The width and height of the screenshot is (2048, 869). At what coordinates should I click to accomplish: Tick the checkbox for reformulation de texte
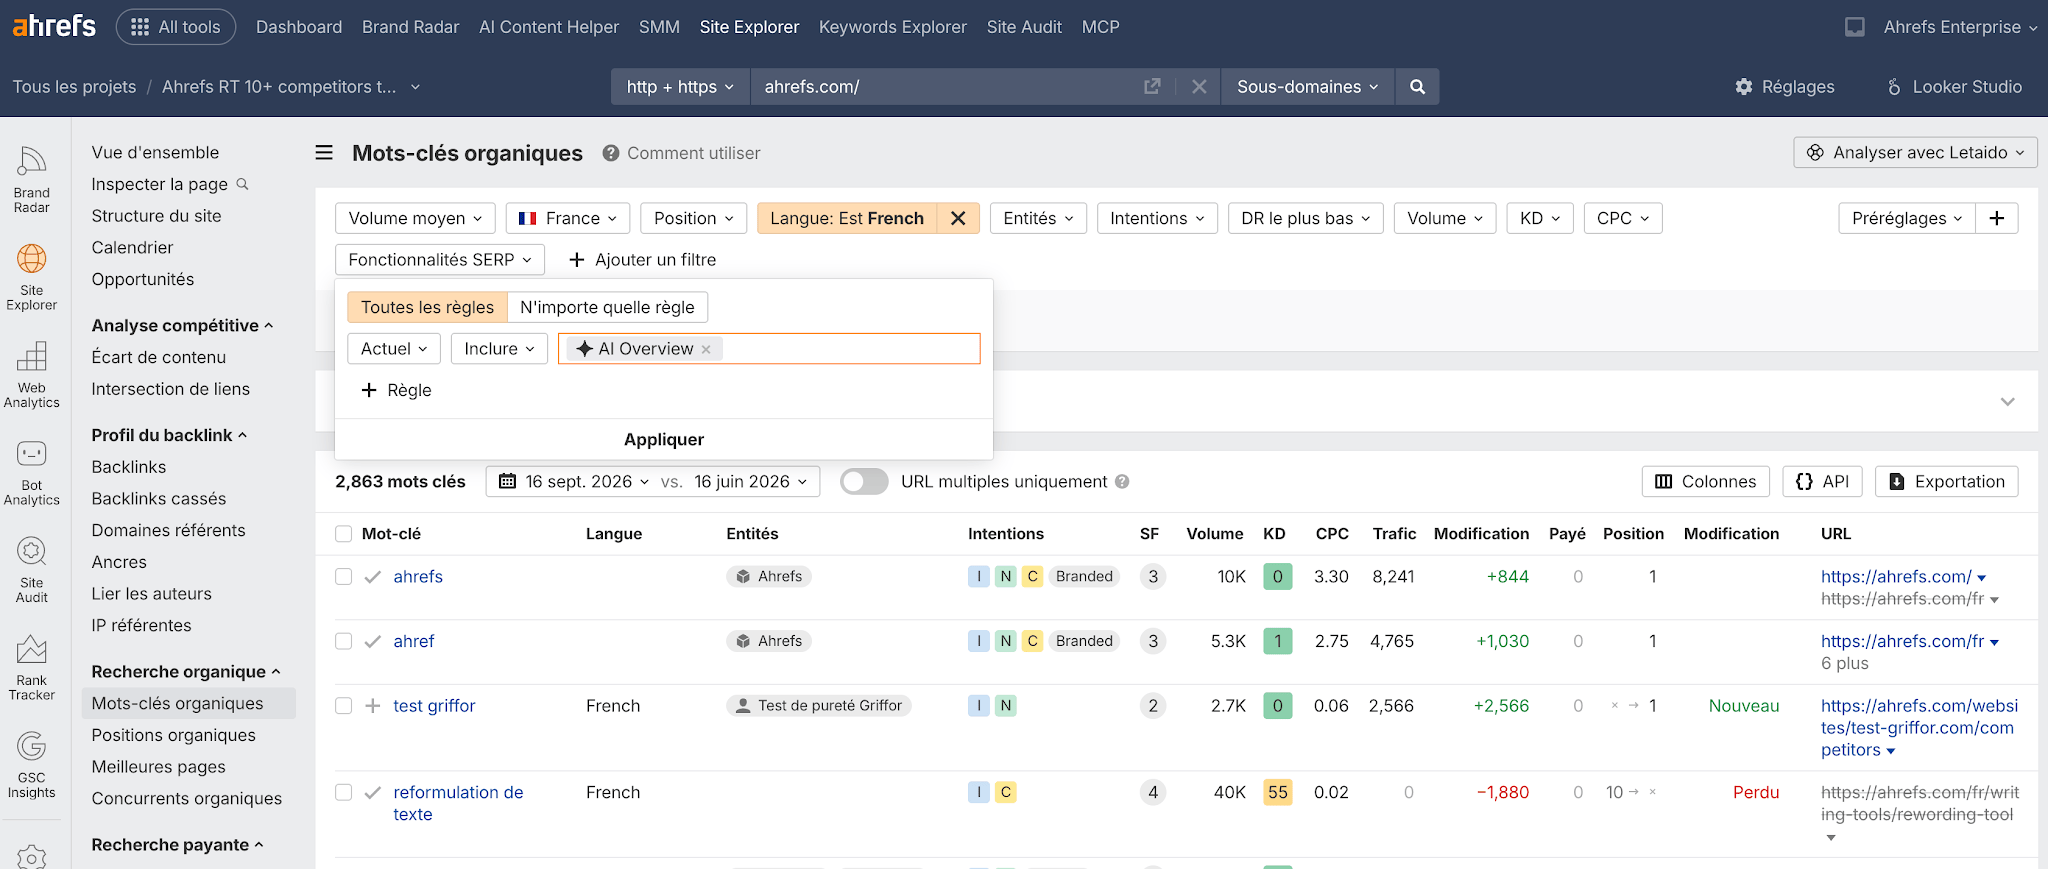click(343, 793)
